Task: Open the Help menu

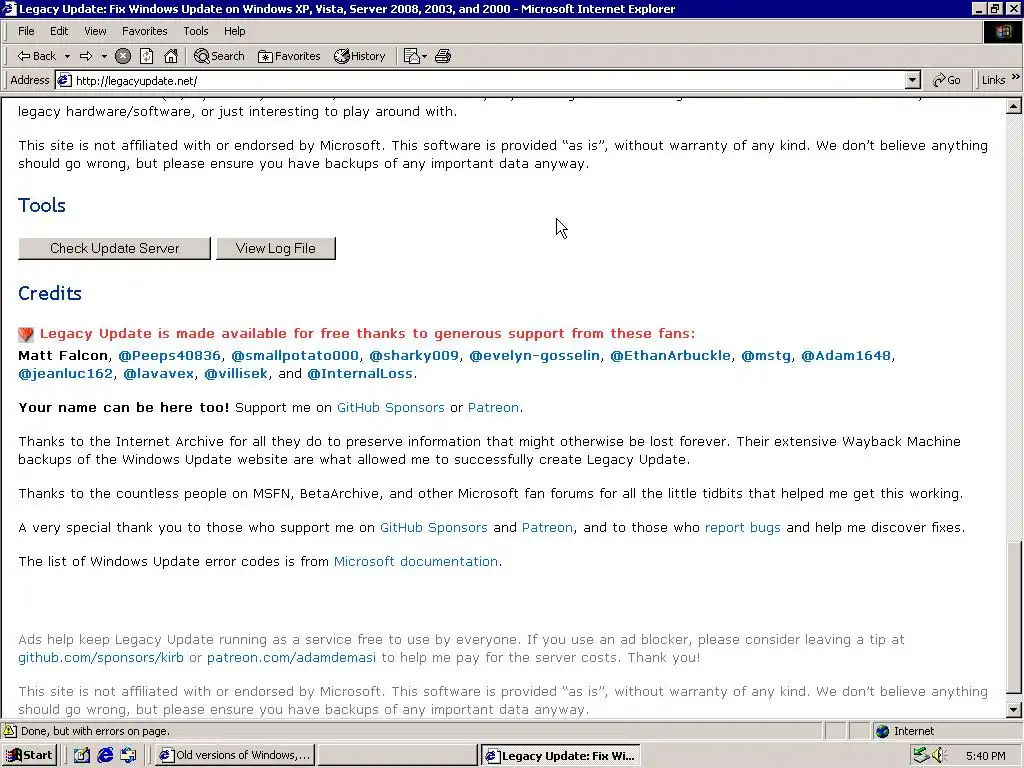Action: click(234, 31)
